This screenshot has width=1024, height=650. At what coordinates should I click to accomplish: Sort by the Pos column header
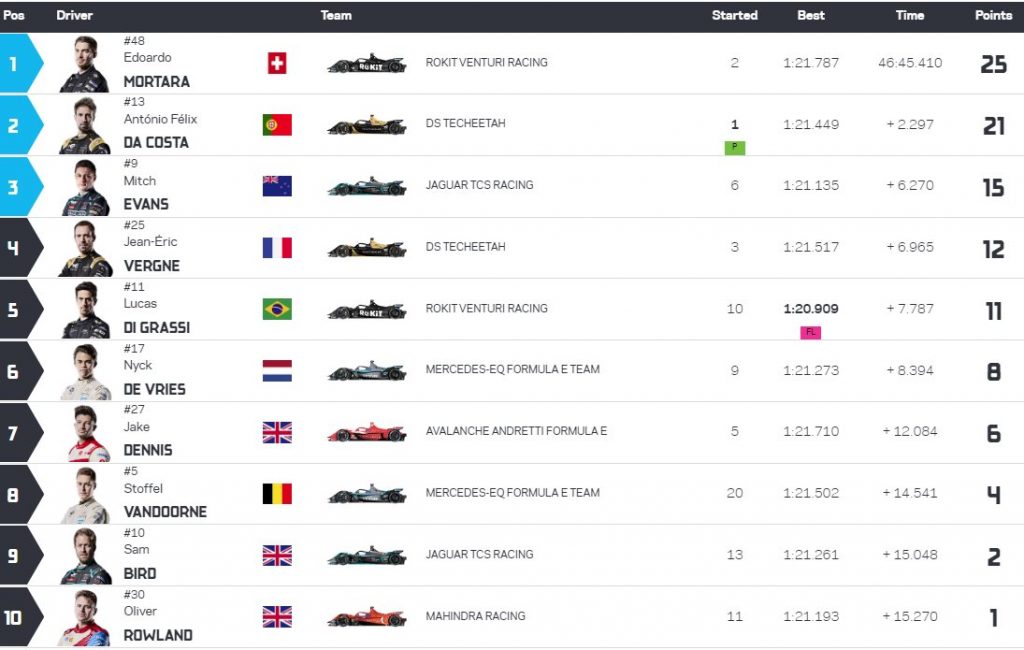[14, 15]
